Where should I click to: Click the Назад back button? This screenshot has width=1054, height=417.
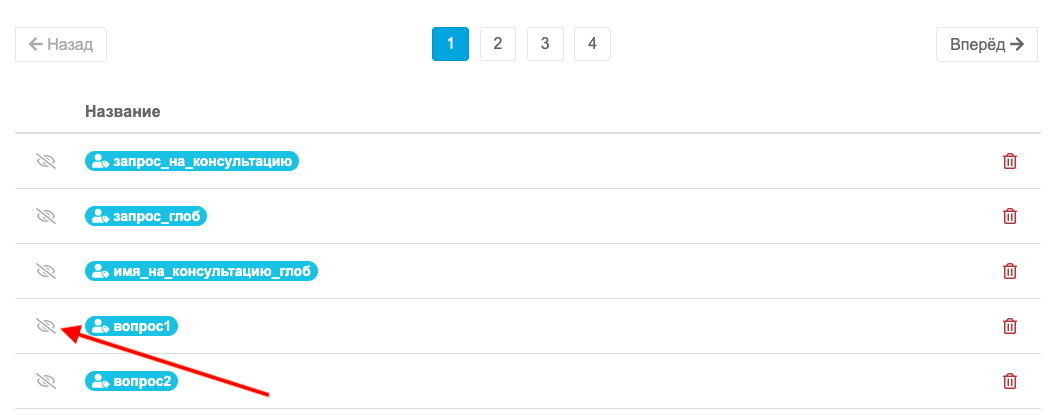61,45
